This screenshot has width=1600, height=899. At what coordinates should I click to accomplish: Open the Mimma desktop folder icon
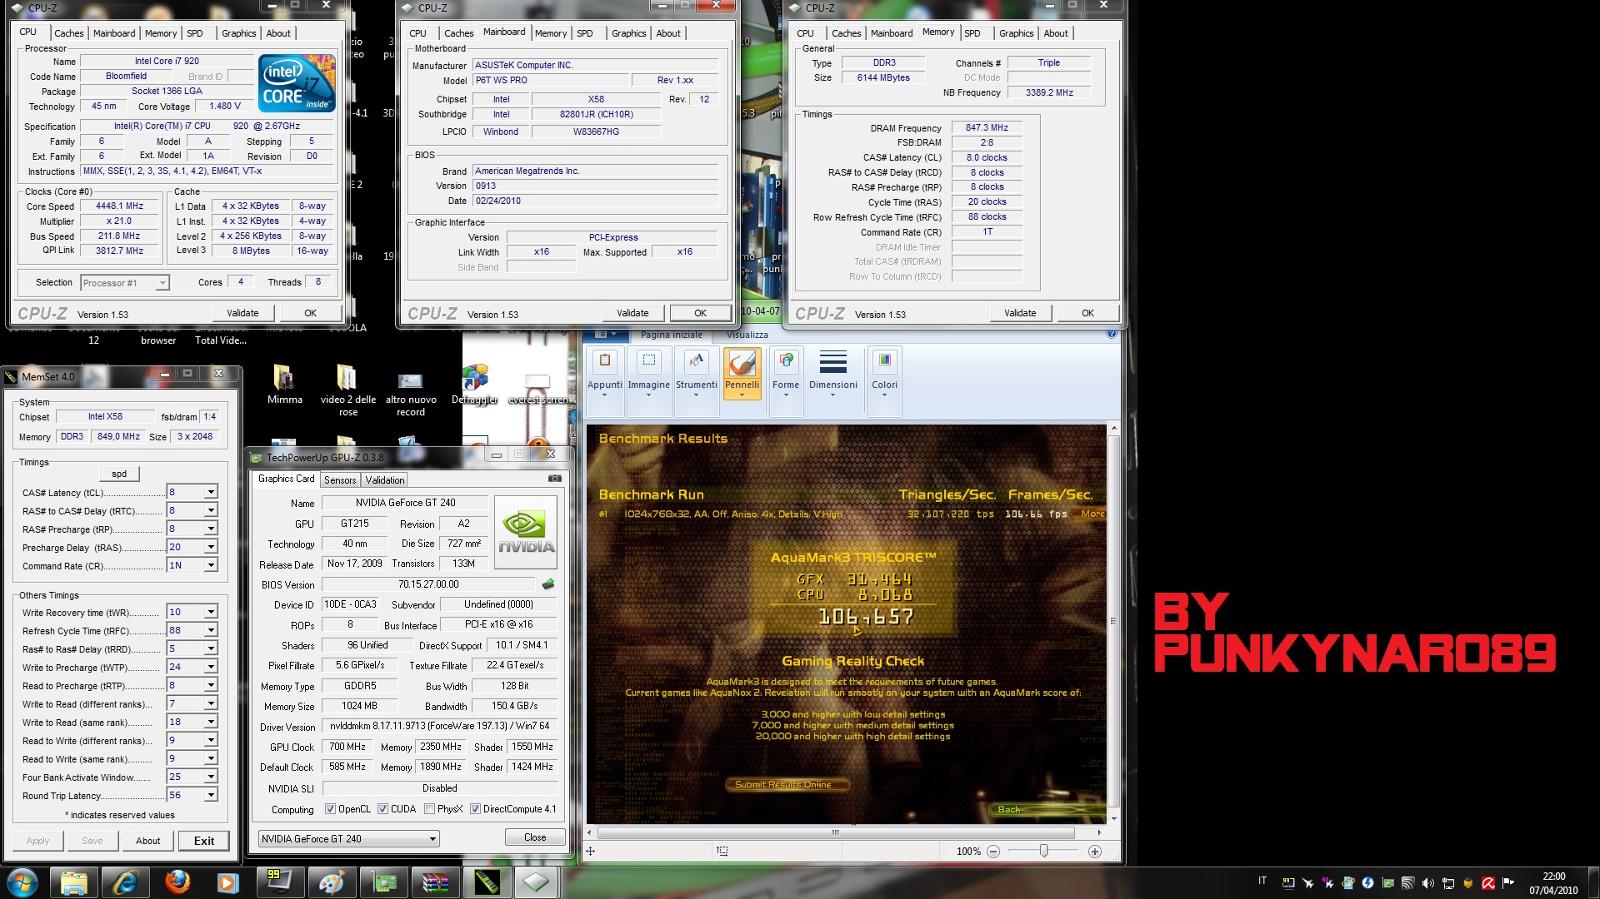coord(284,385)
